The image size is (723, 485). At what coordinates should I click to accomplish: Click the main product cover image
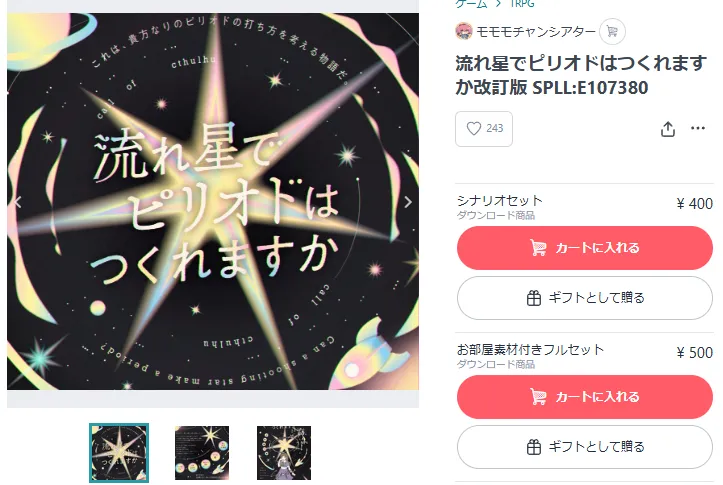[x=213, y=201]
